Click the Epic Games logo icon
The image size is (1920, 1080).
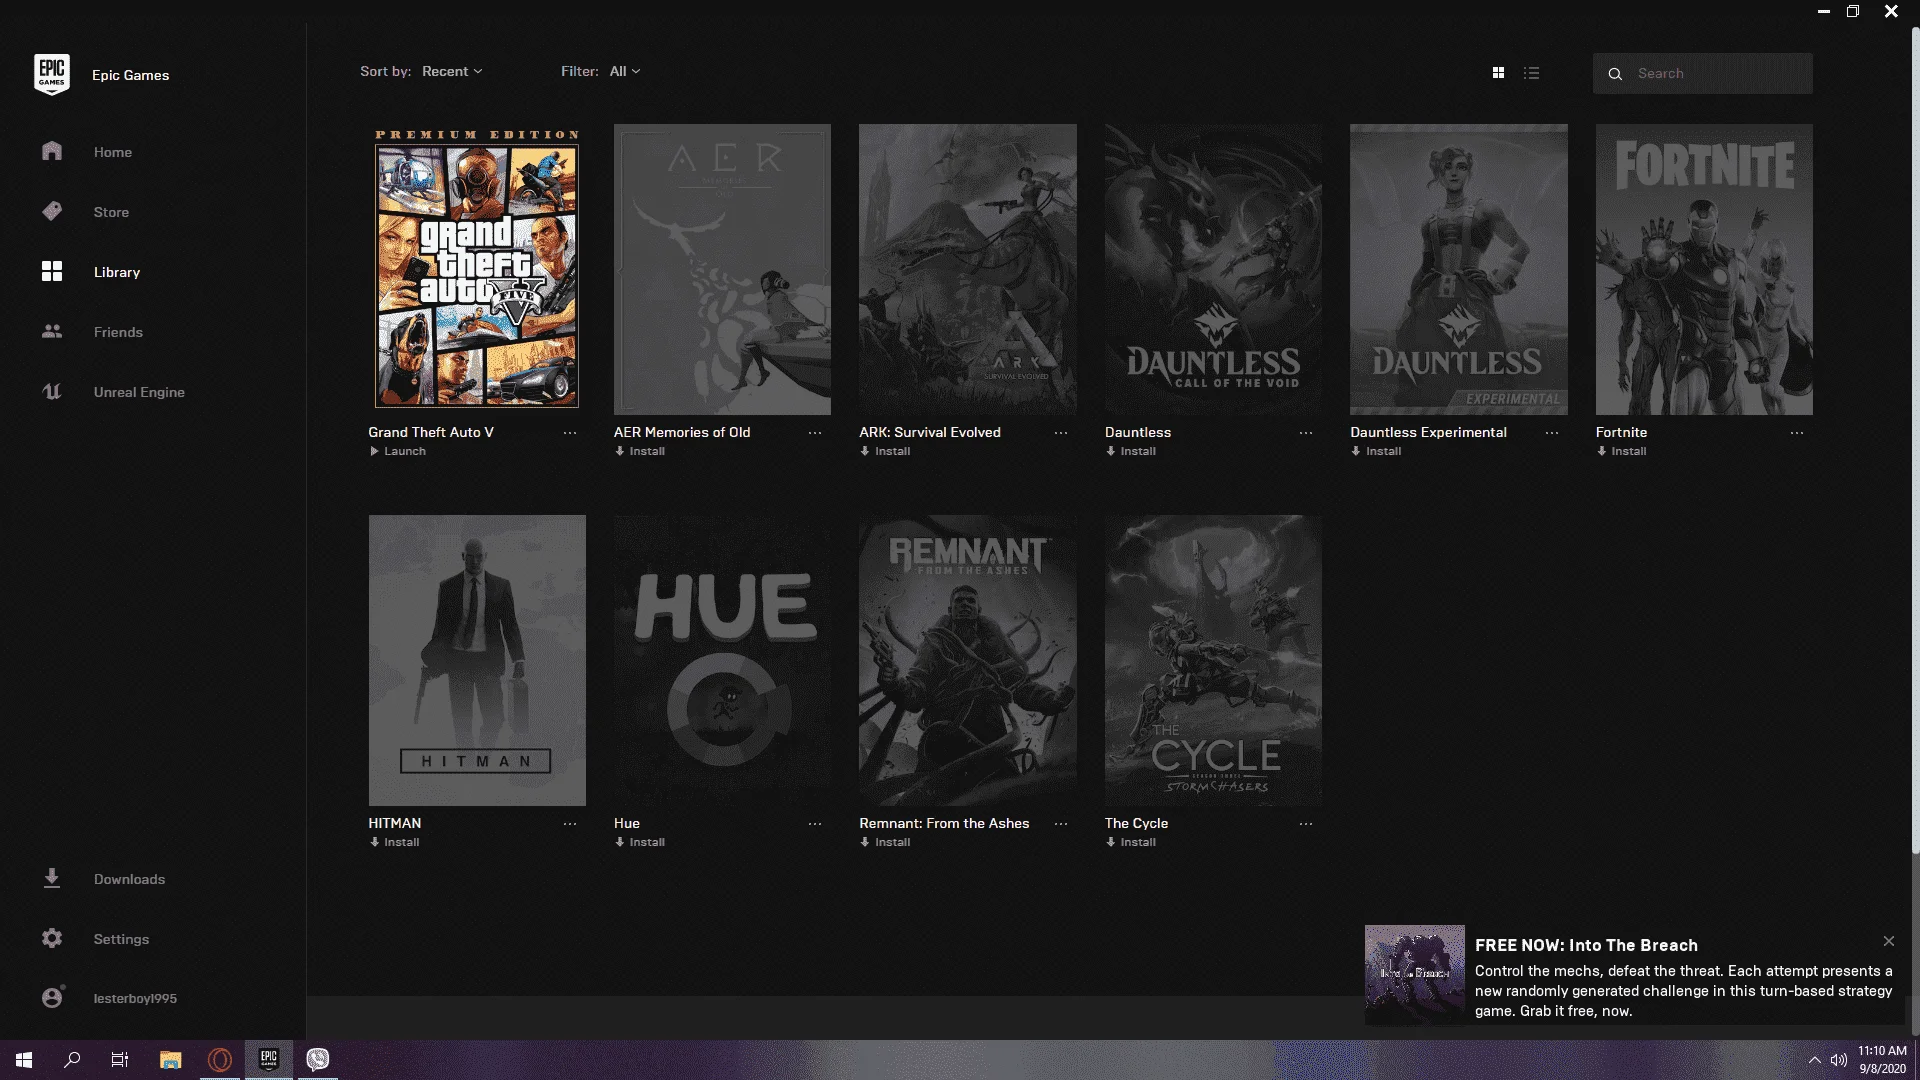coord(52,74)
